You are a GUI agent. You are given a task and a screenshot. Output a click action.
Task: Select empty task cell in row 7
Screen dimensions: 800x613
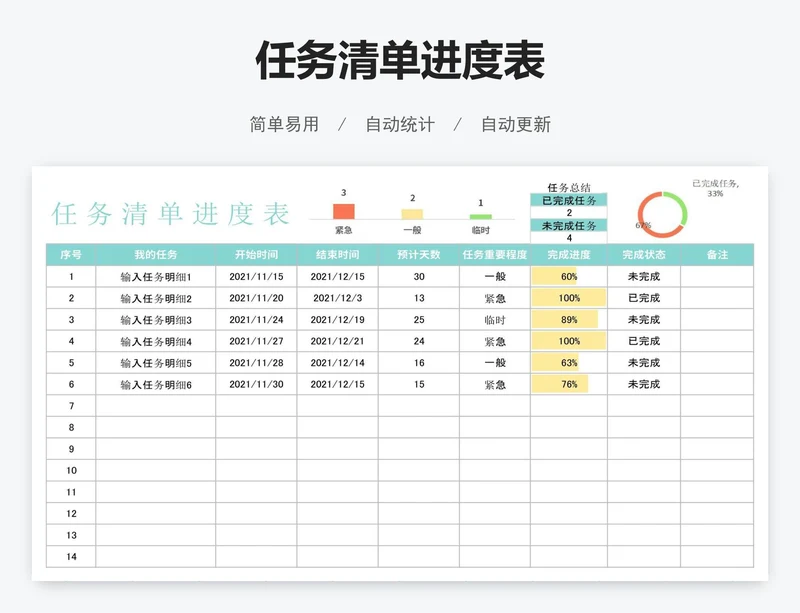click(x=156, y=406)
